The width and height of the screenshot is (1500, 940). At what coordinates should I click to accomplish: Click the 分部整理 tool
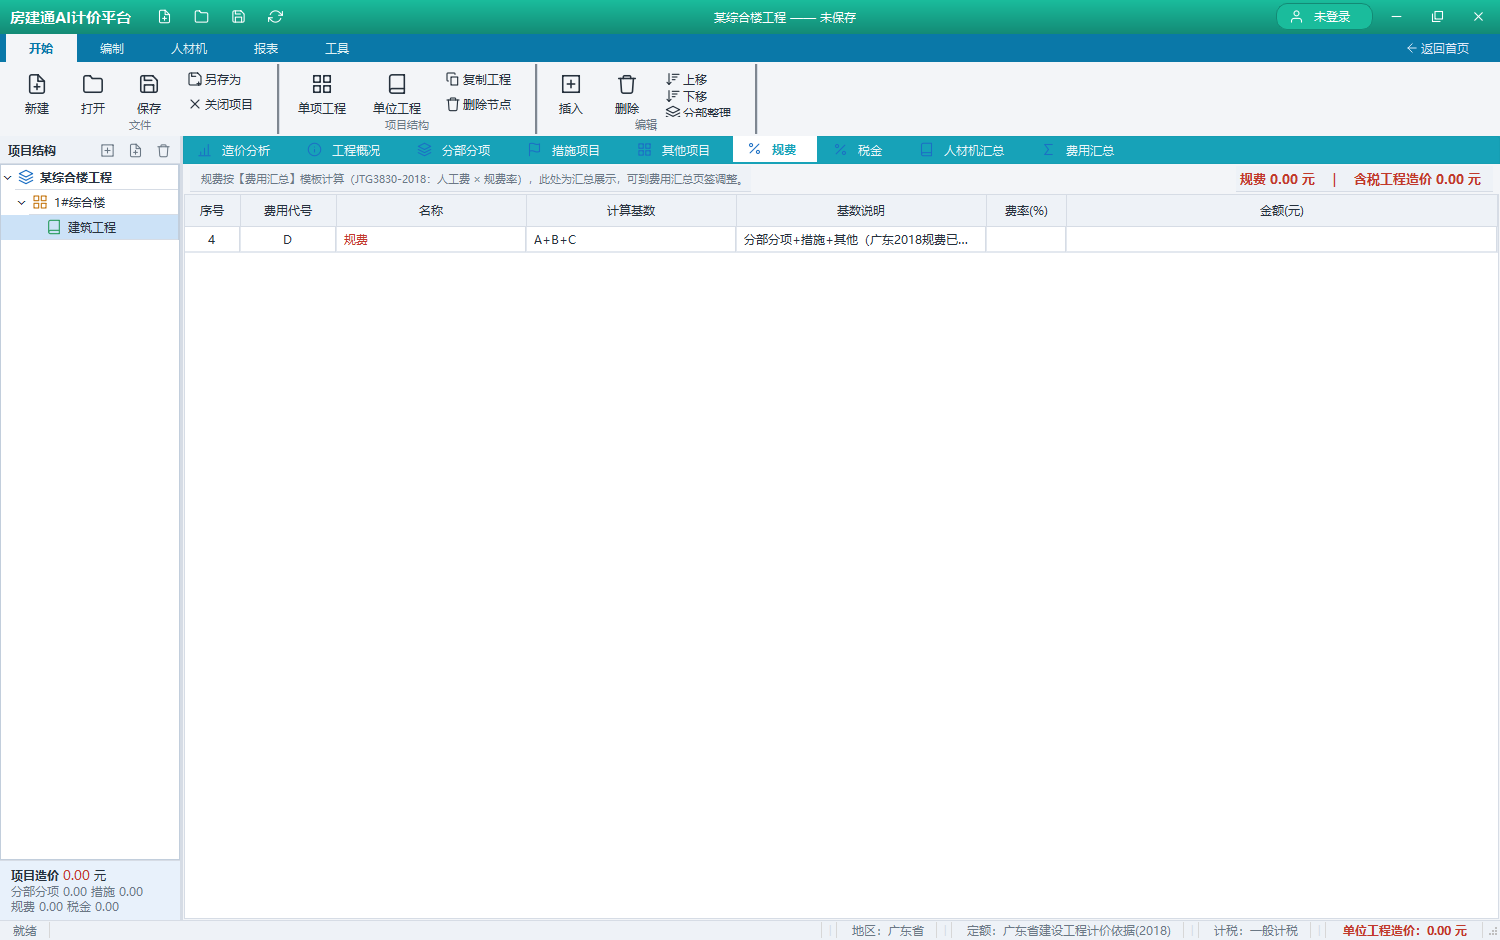tap(698, 112)
